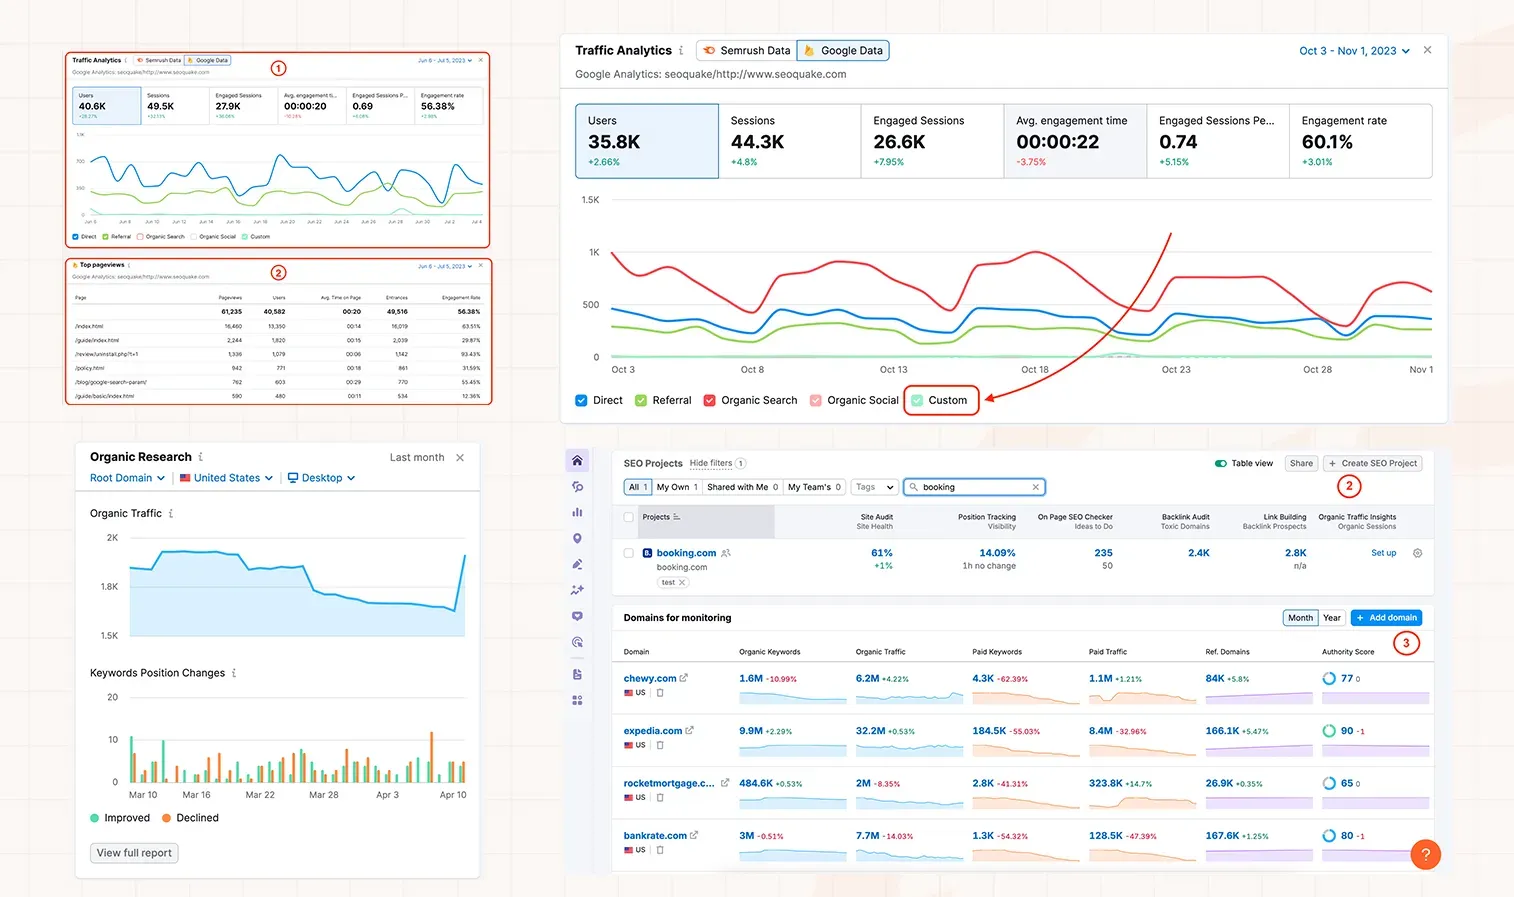The width and height of the screenshot is (1514, 897).
Task: Select the Year tab in Domains for monitoring
Action: point(1332,617)
